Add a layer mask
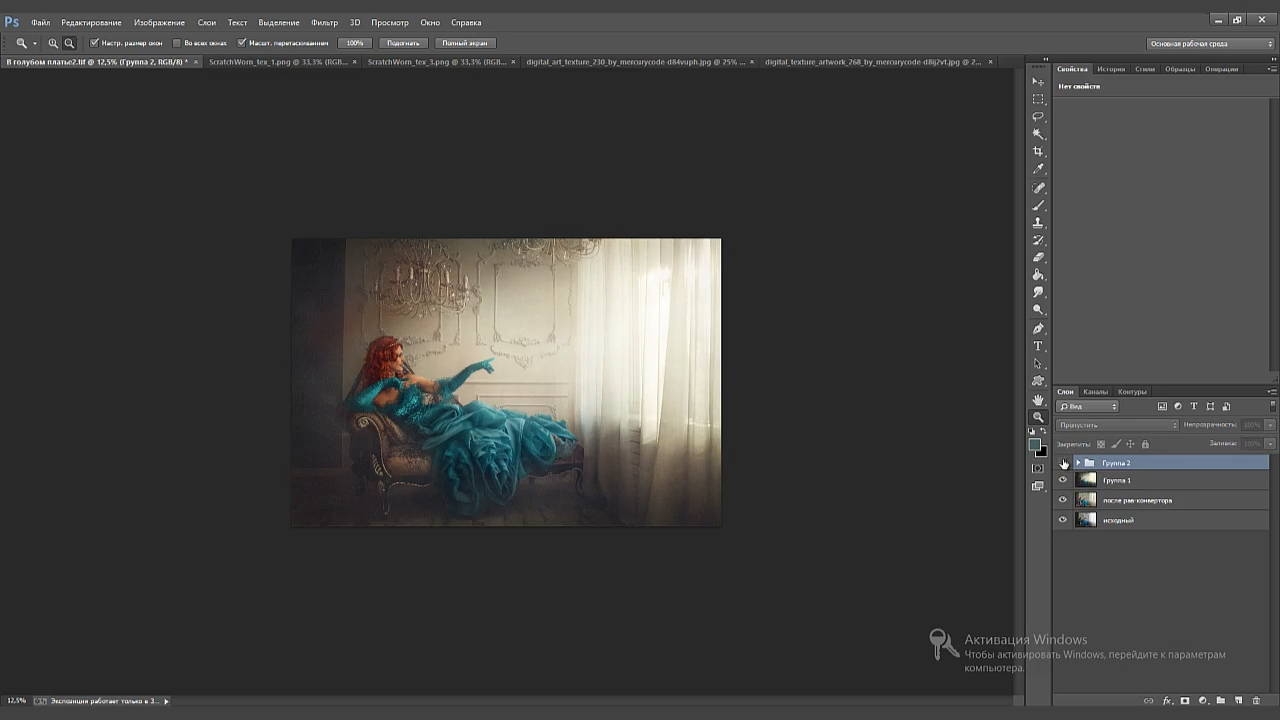The image size is (1280, 720). click(x=1185, y=701)
